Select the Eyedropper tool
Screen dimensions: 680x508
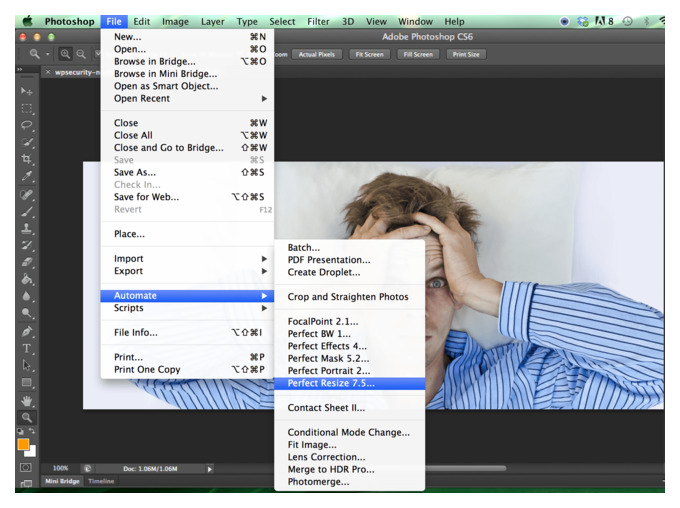26,176
